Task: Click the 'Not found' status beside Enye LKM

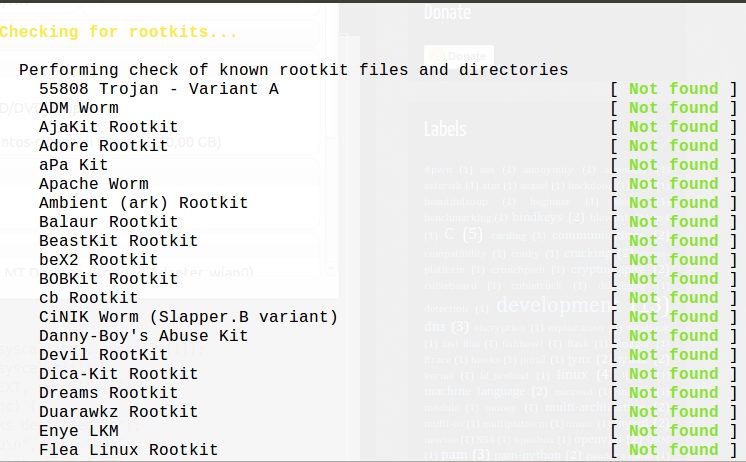Action: tap(673, 431)
